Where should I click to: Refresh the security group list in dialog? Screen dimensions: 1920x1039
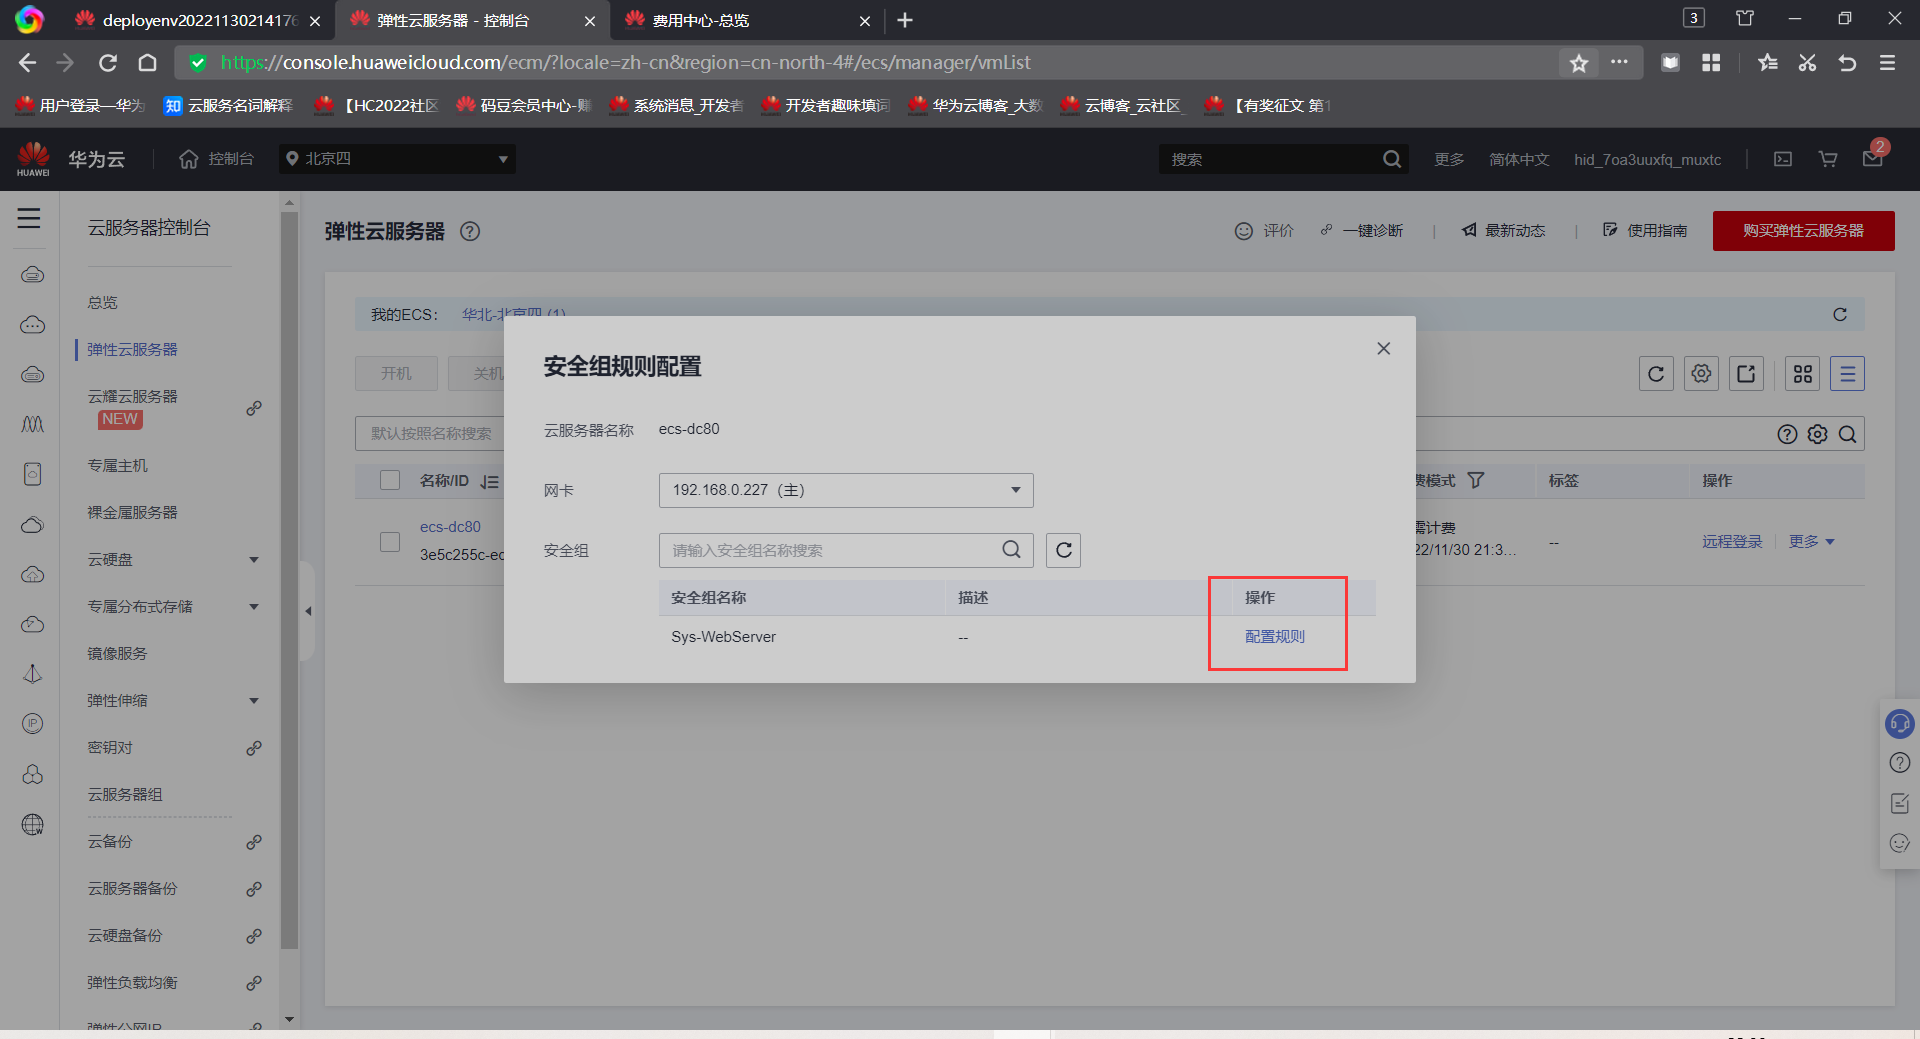click(1063, 550)
